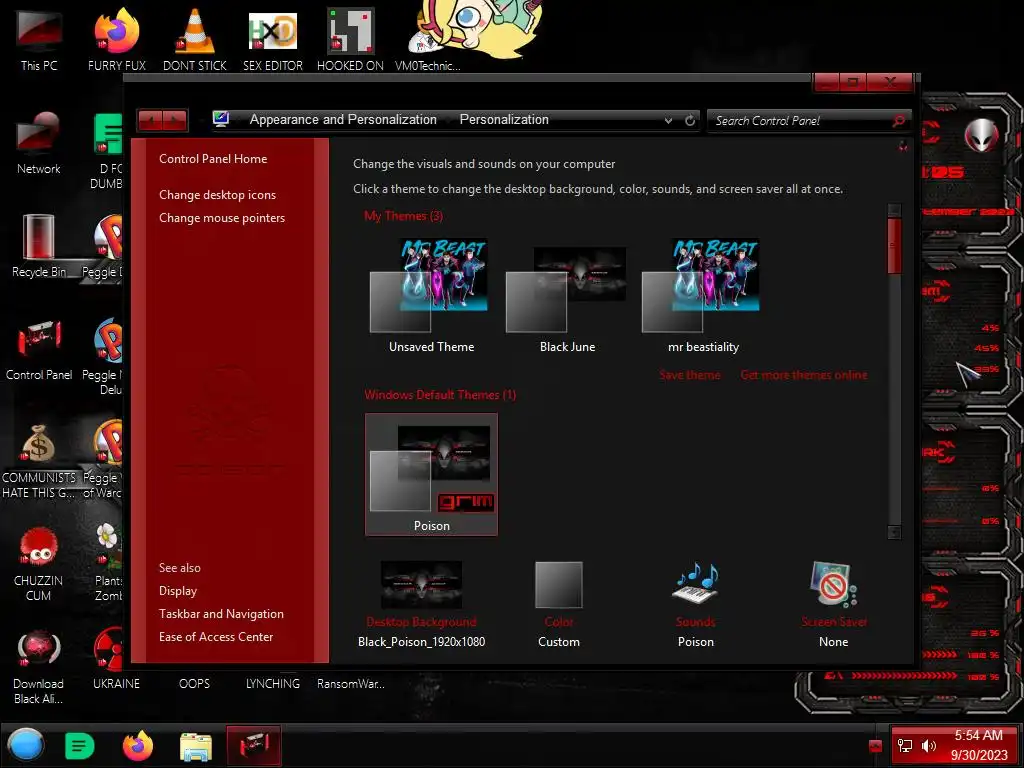Click the search magnifier icon
The height and width of the screenshot is (768, 1024).
(899, 120)
